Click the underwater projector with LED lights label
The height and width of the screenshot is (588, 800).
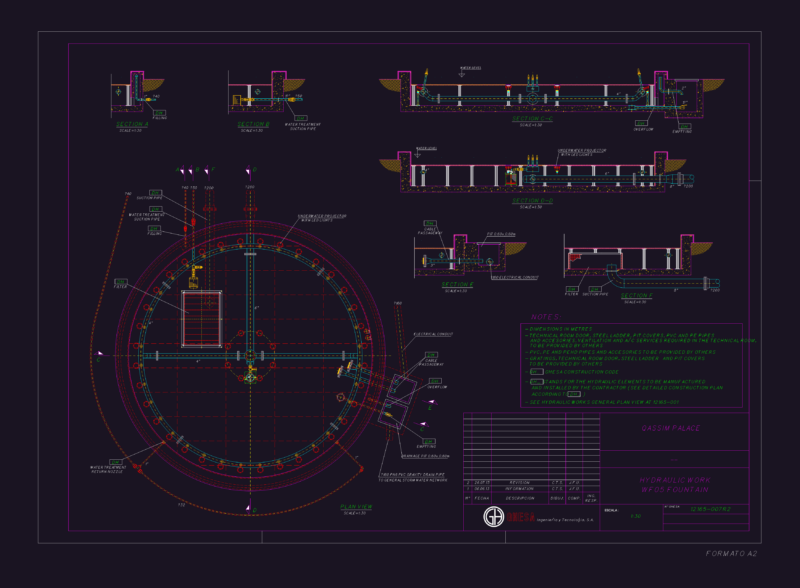pos(322,218)
